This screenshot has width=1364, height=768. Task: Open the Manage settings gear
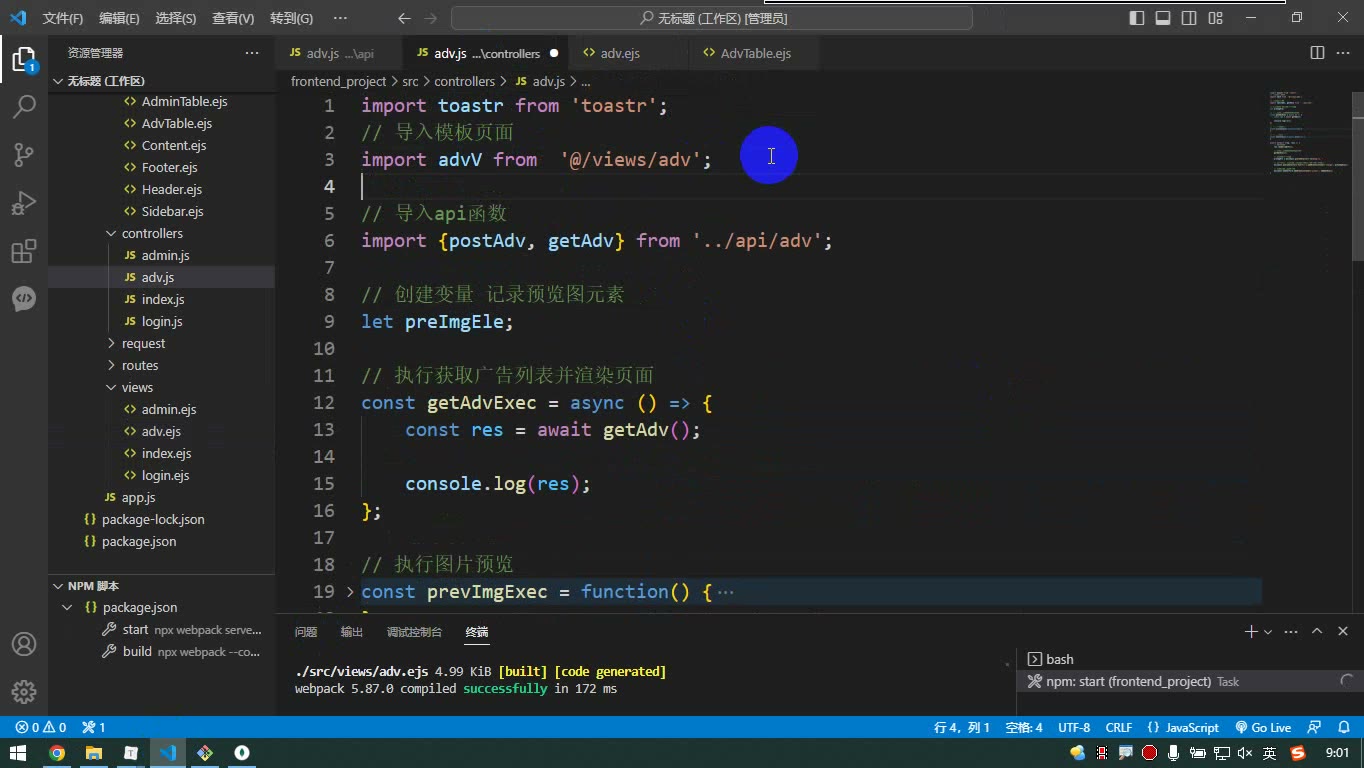pos(24,692)
